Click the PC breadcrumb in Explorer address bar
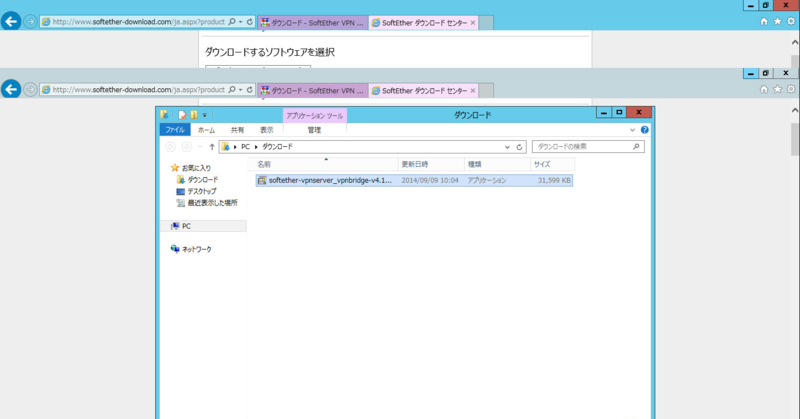This screenshot has width=800, height=419. 245,147
